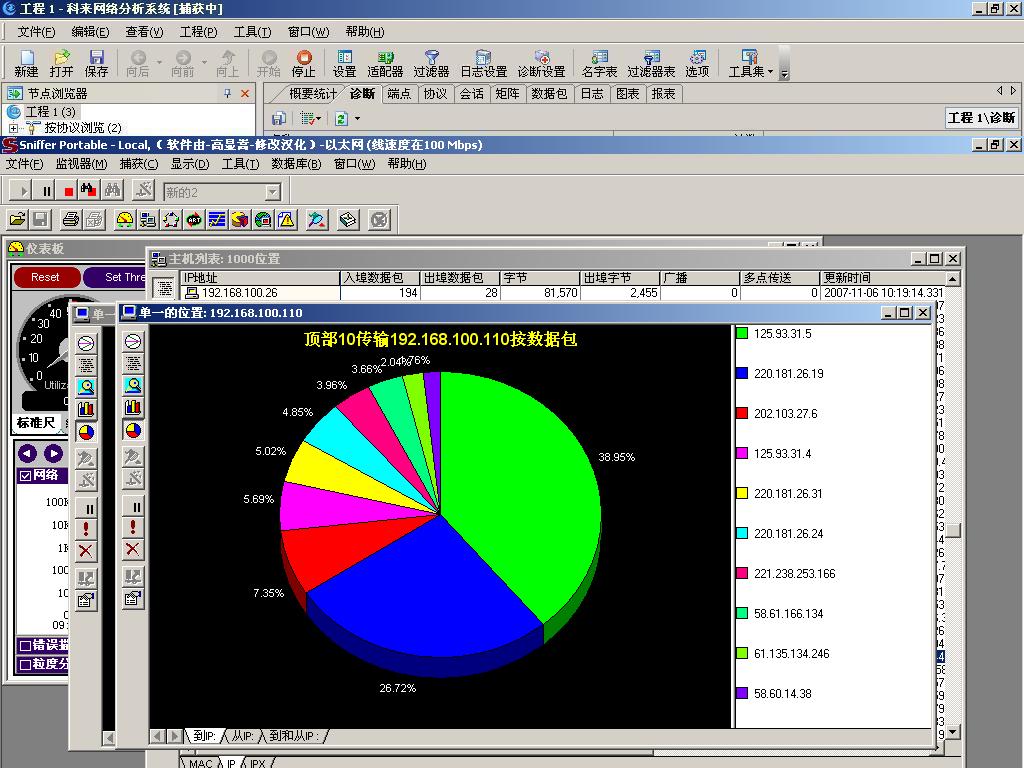Switch to the 矩阵 tab
Screen dimensions: 1024x768
click(x=508, y=94)
